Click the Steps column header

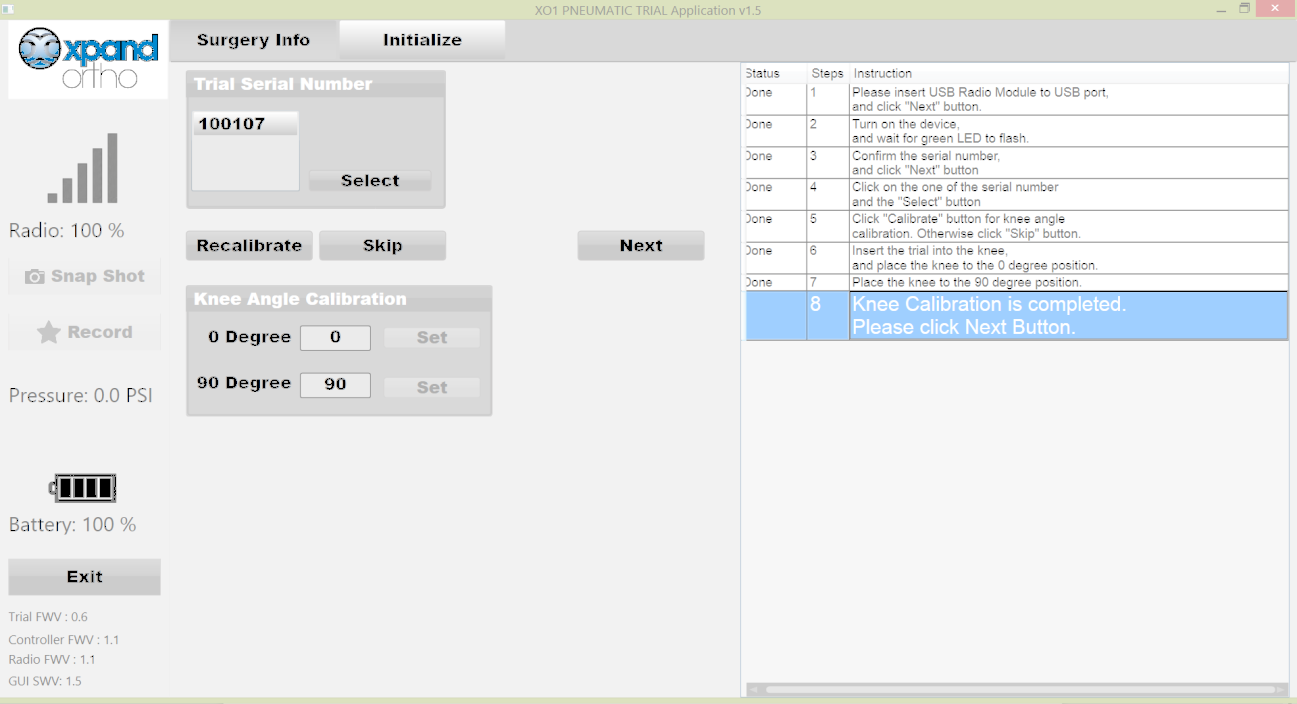[x=828, y=73]
